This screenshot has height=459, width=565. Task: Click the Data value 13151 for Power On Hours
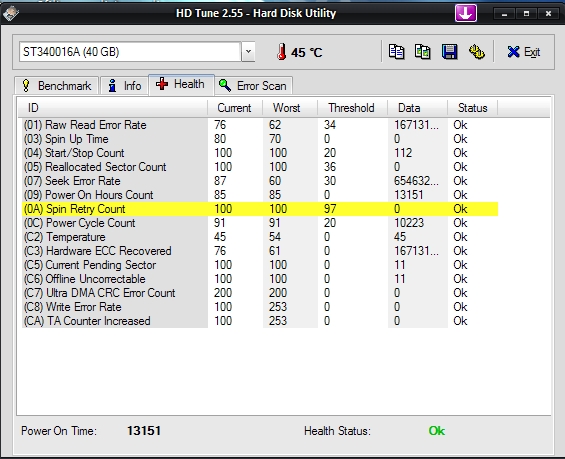(408, 195)
